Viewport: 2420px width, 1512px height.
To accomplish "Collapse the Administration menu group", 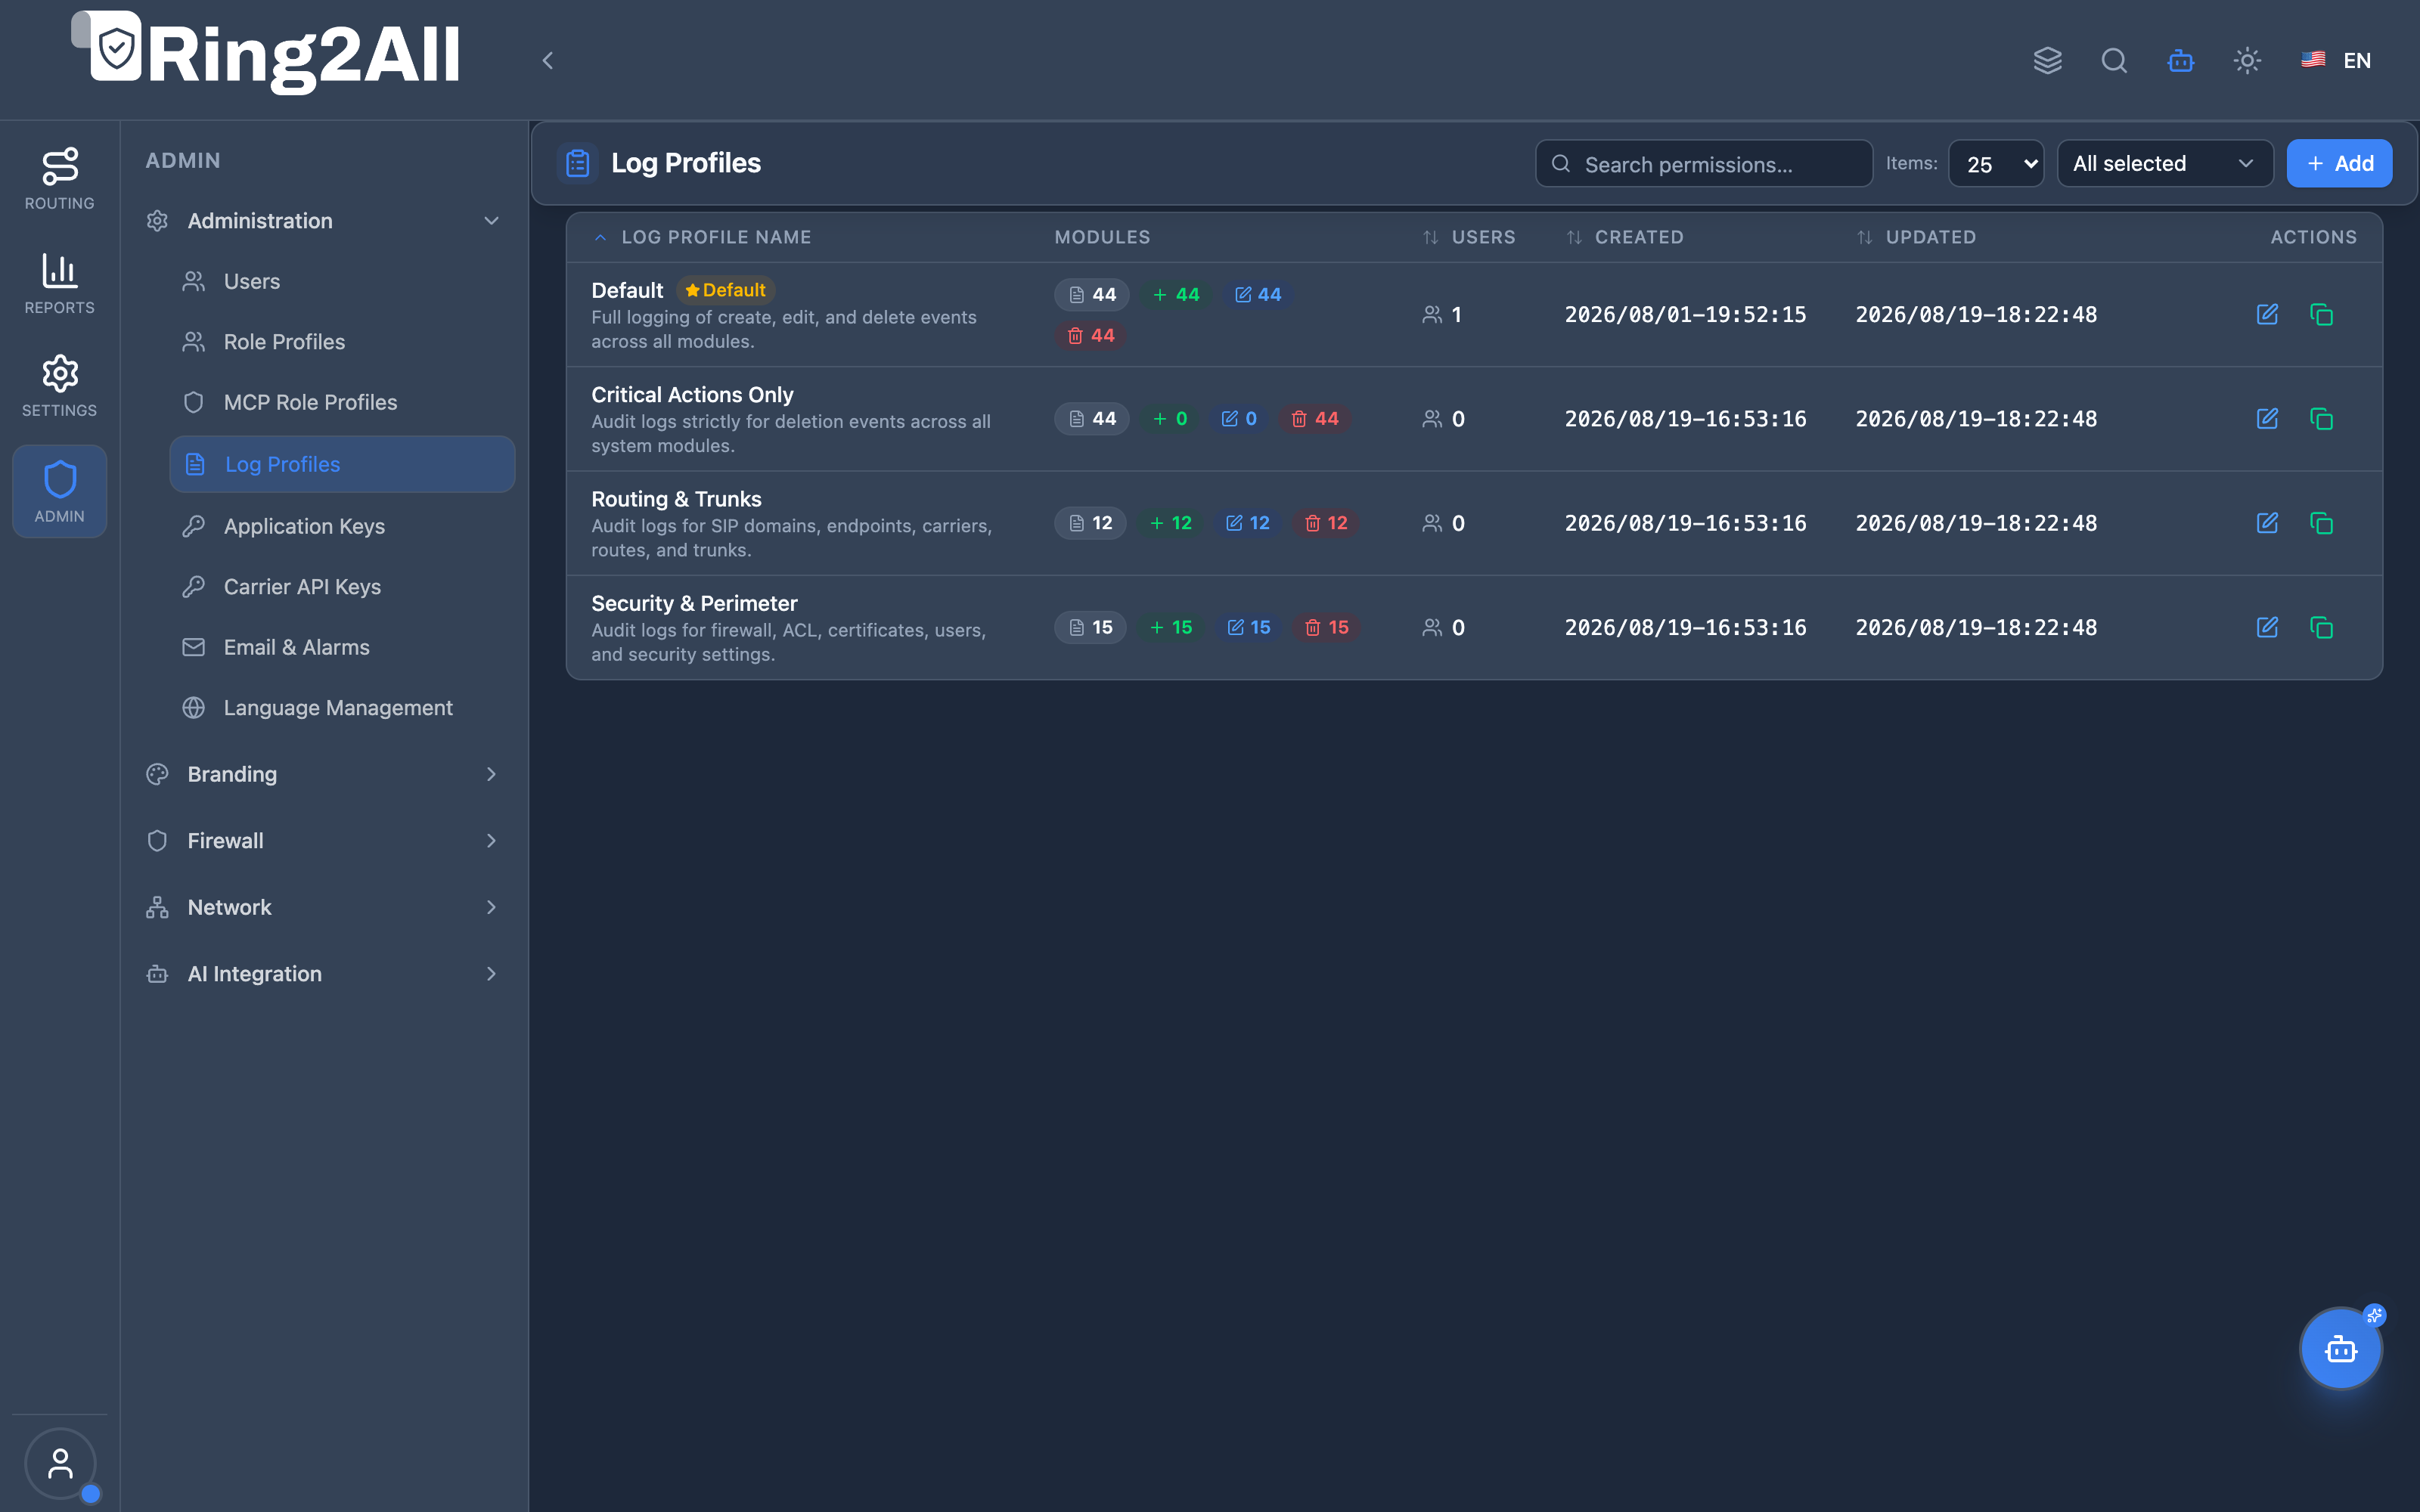I will 323,221.
